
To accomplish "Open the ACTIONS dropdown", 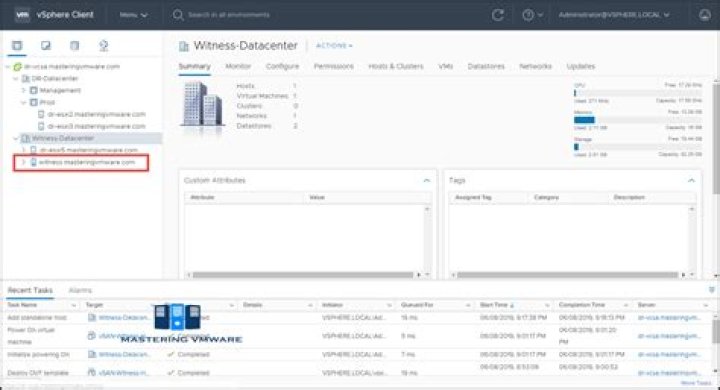I will click(x=334, y=45).
